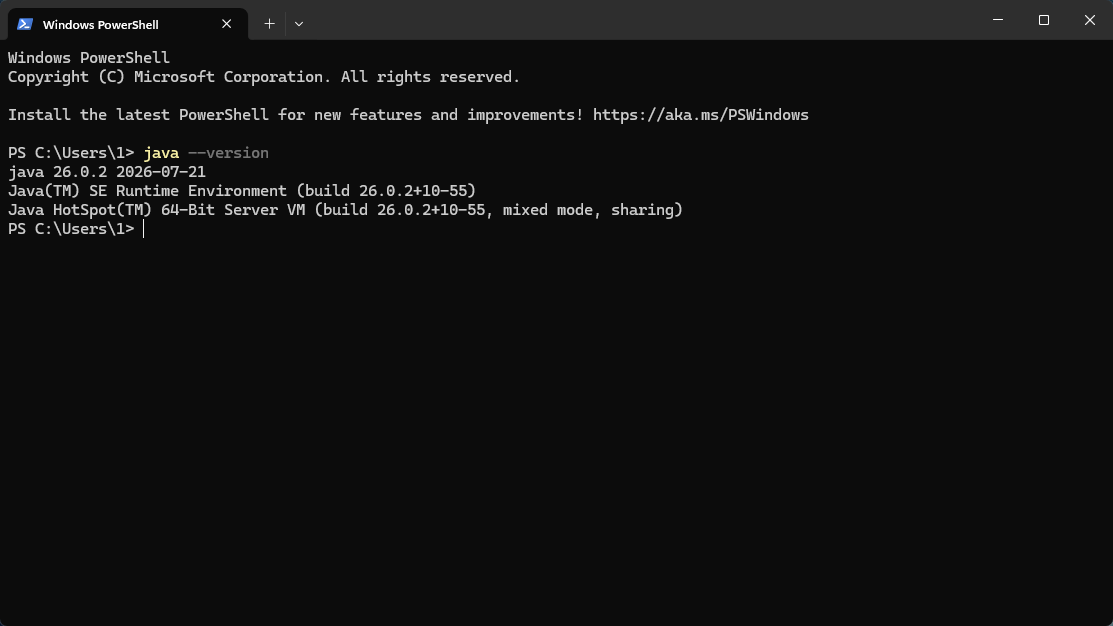Maximize the terminal window
Screen dimensions: 1113x626
1043,20
